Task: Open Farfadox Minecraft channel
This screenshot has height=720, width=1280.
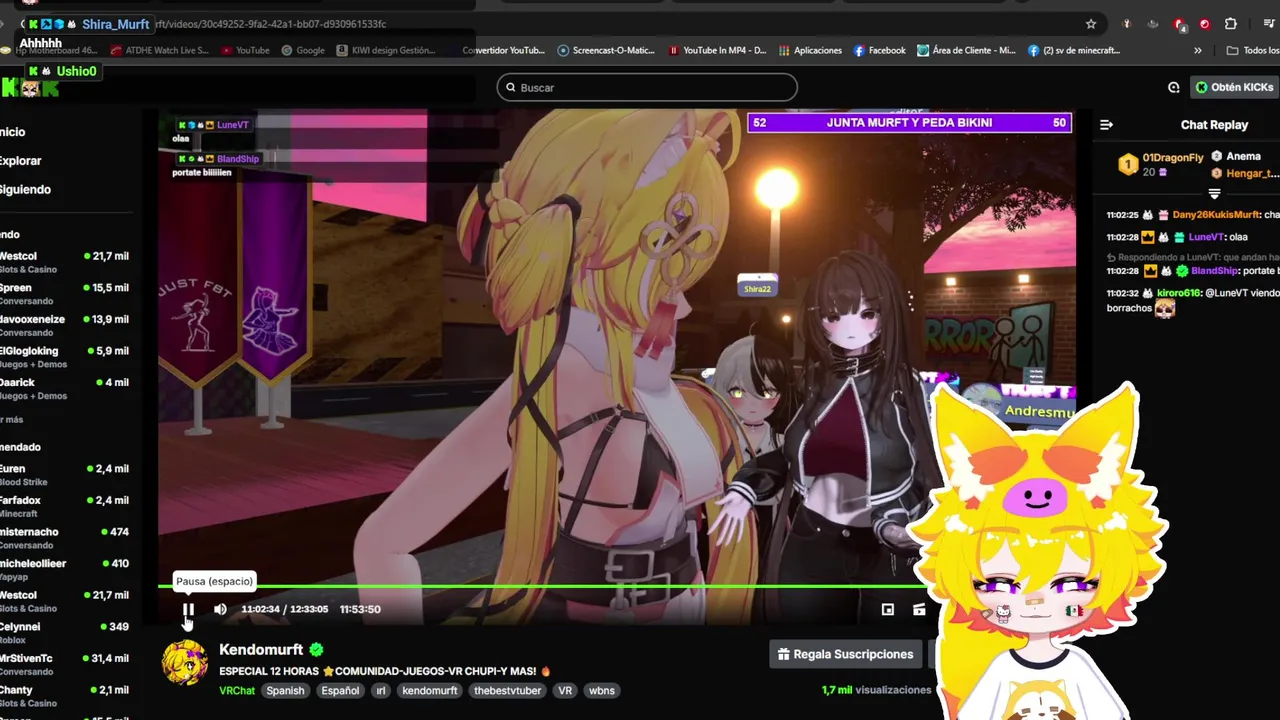Action: 65,506
